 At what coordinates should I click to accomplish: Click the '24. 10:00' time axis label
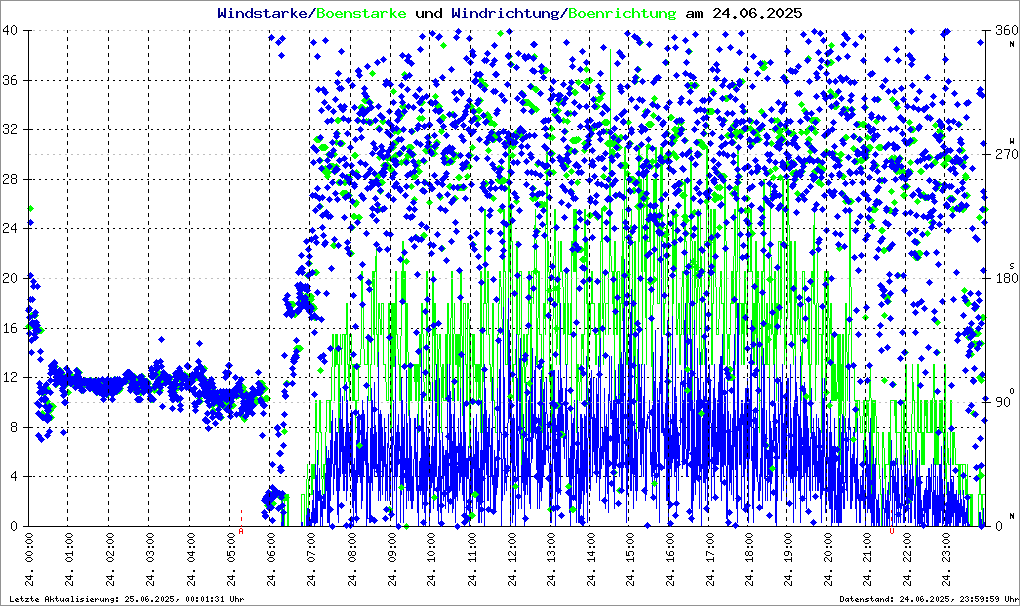click(431, 560)
